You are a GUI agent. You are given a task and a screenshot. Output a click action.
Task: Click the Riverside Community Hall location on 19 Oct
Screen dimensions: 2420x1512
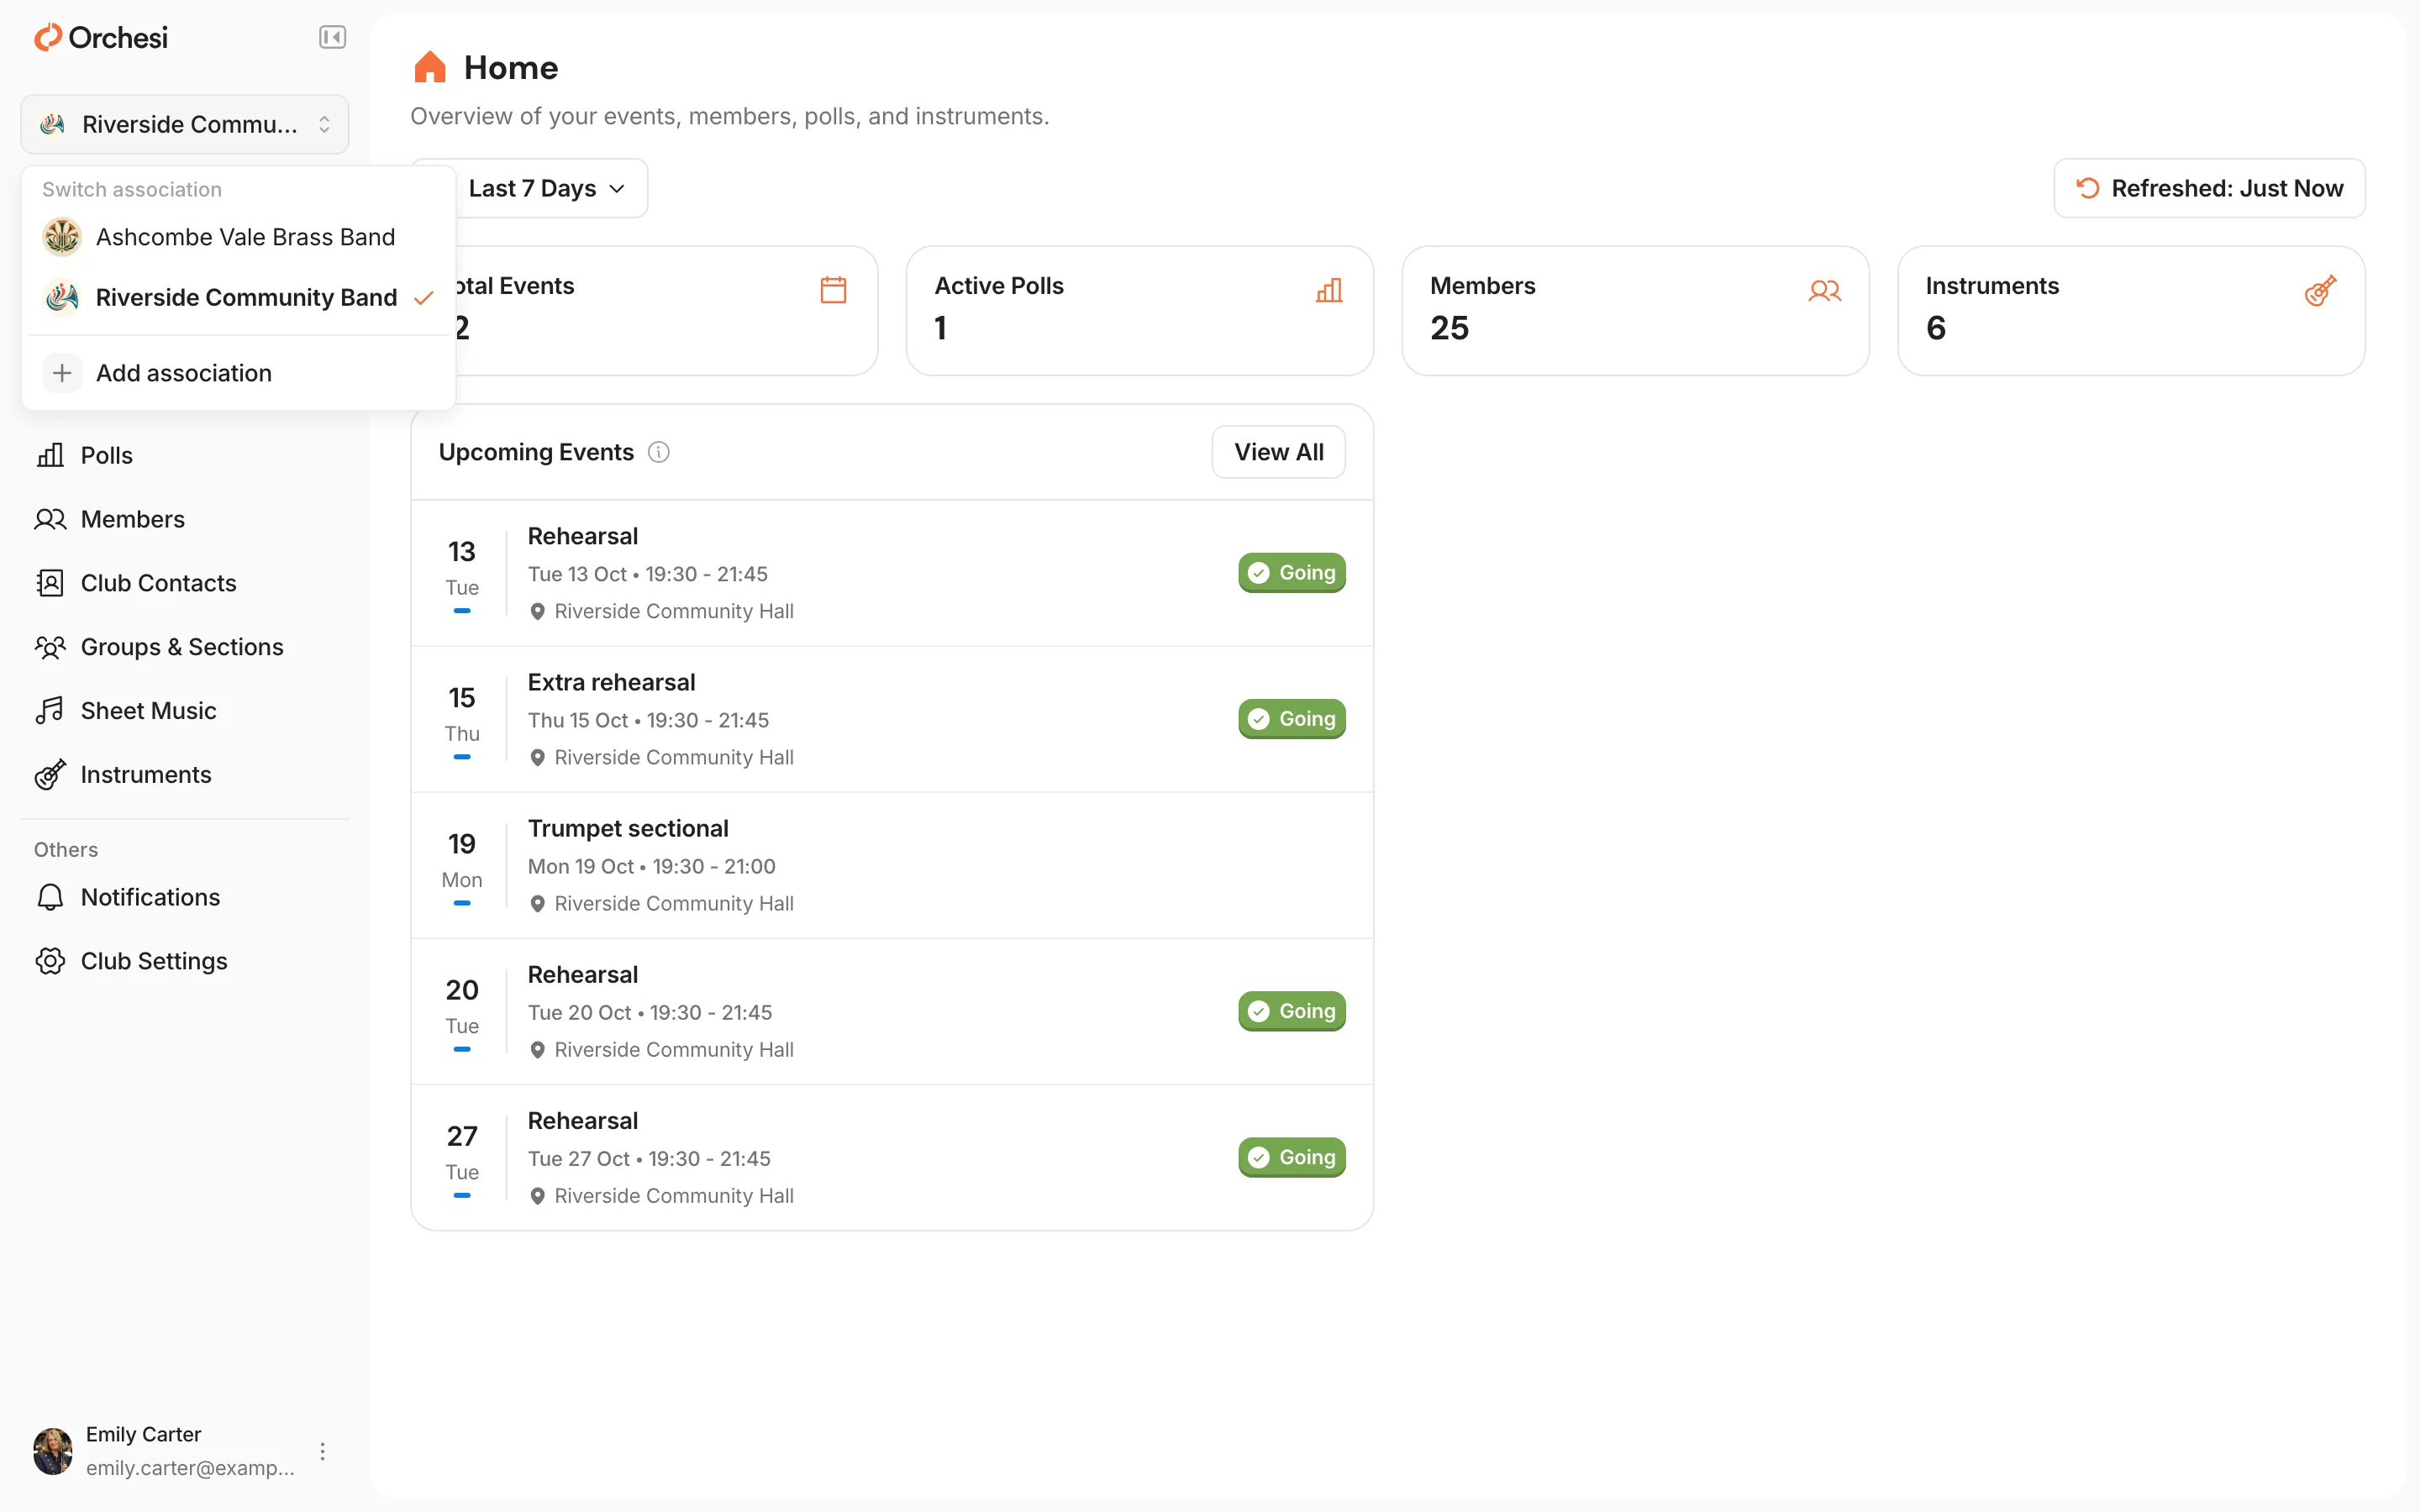662,903
